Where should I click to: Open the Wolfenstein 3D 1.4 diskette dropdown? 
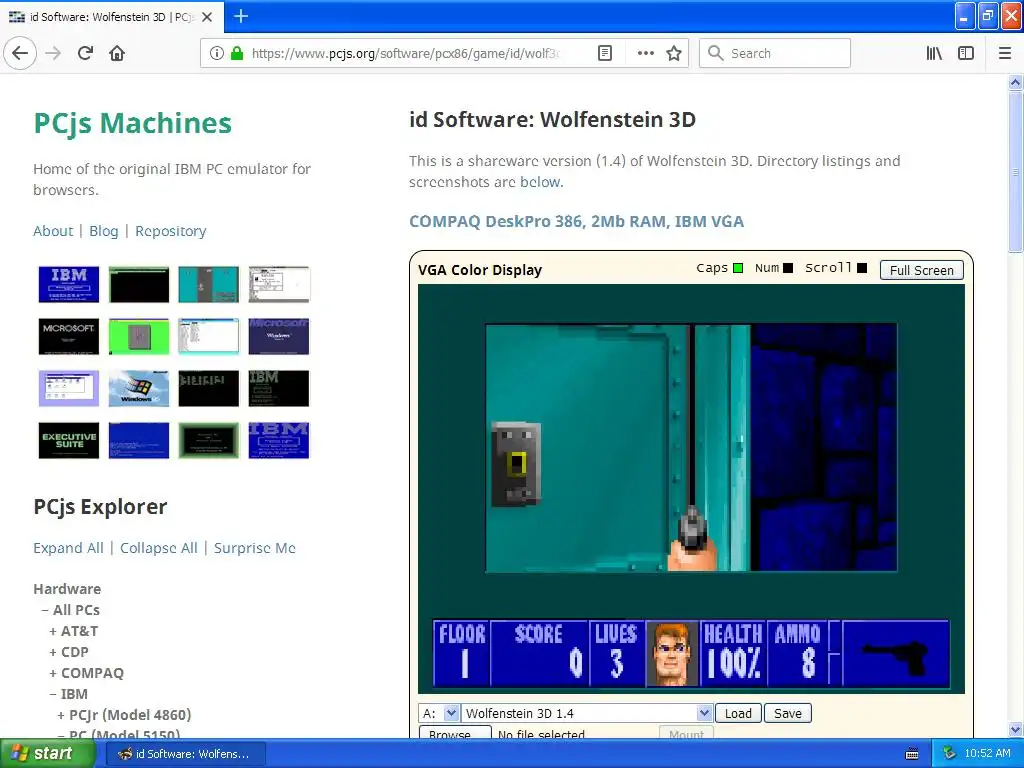[587, 713]
